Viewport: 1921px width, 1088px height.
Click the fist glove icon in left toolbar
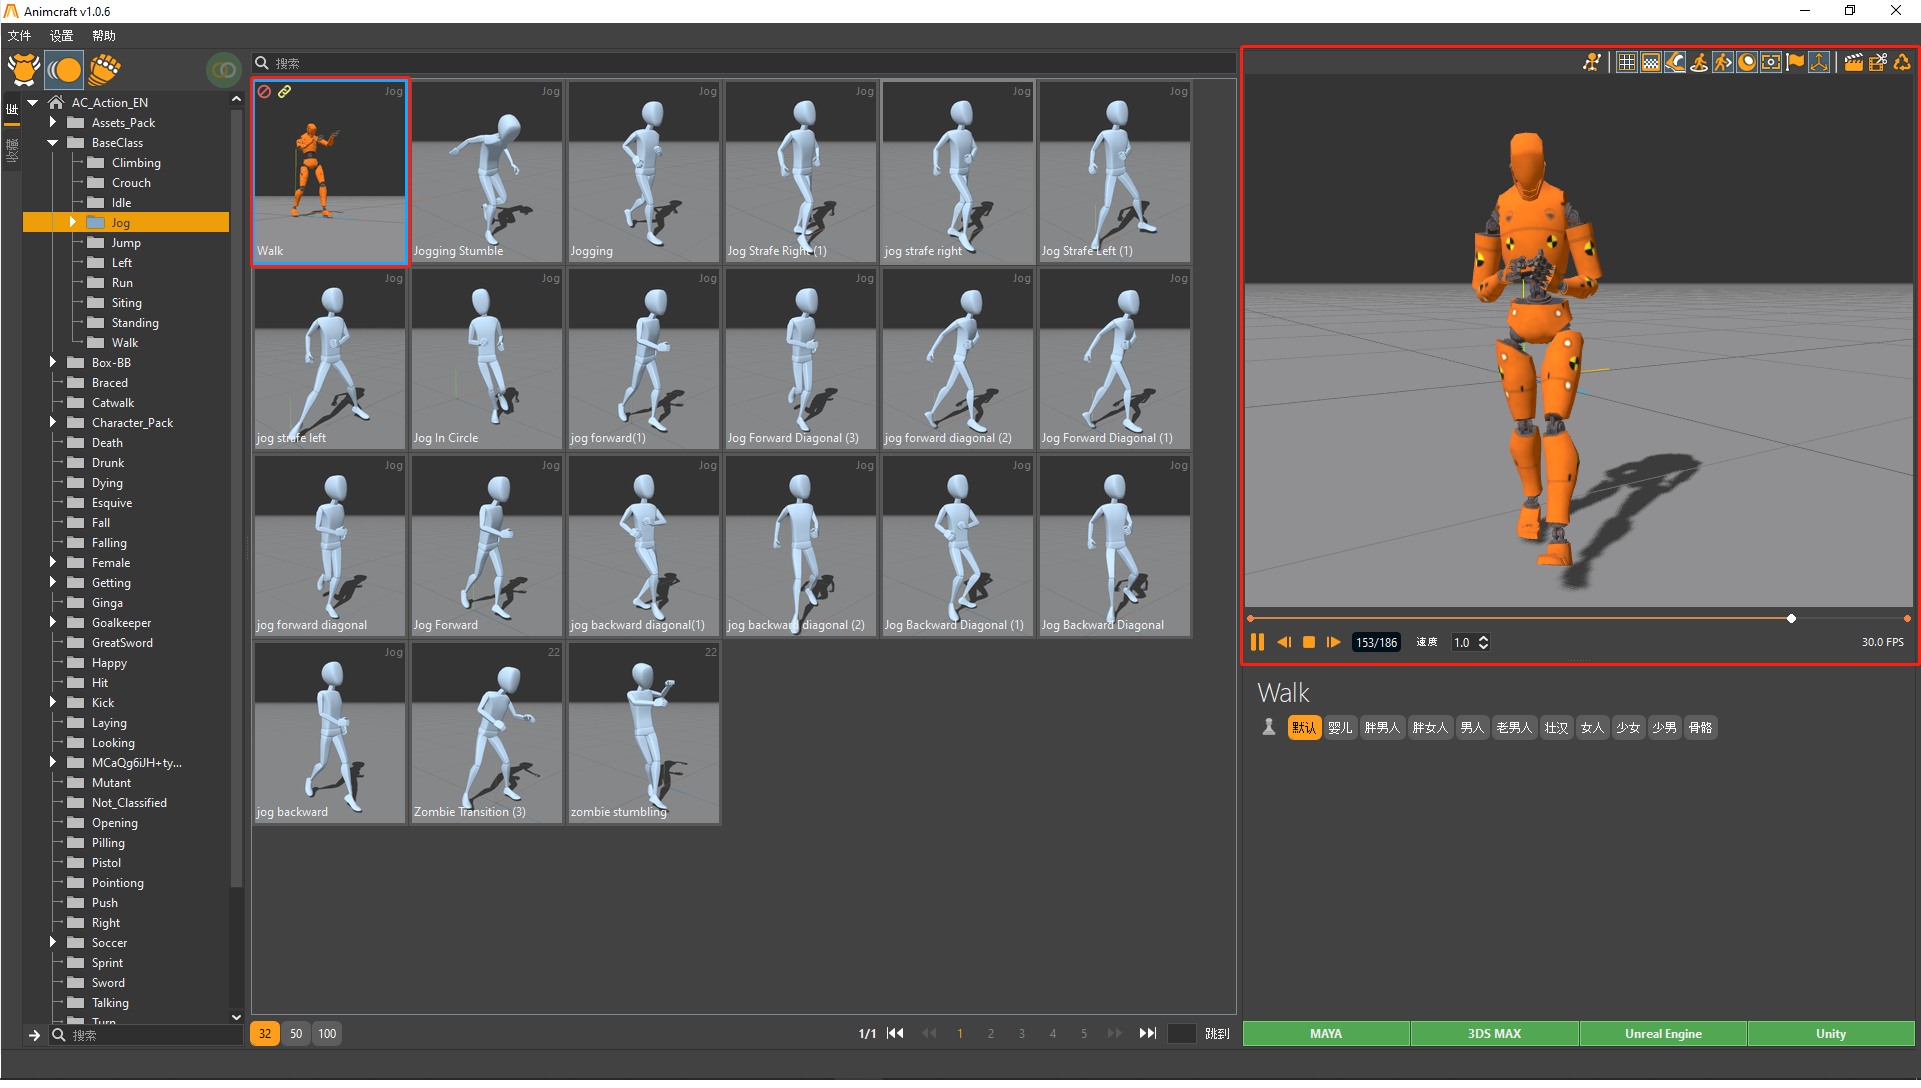[x=104, y=69]
